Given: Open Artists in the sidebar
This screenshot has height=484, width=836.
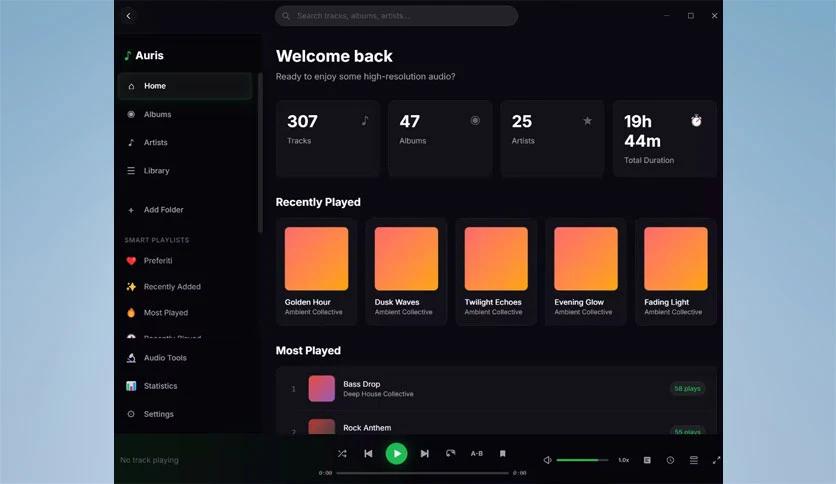Looking at the screenshot, I should (185, 142).
